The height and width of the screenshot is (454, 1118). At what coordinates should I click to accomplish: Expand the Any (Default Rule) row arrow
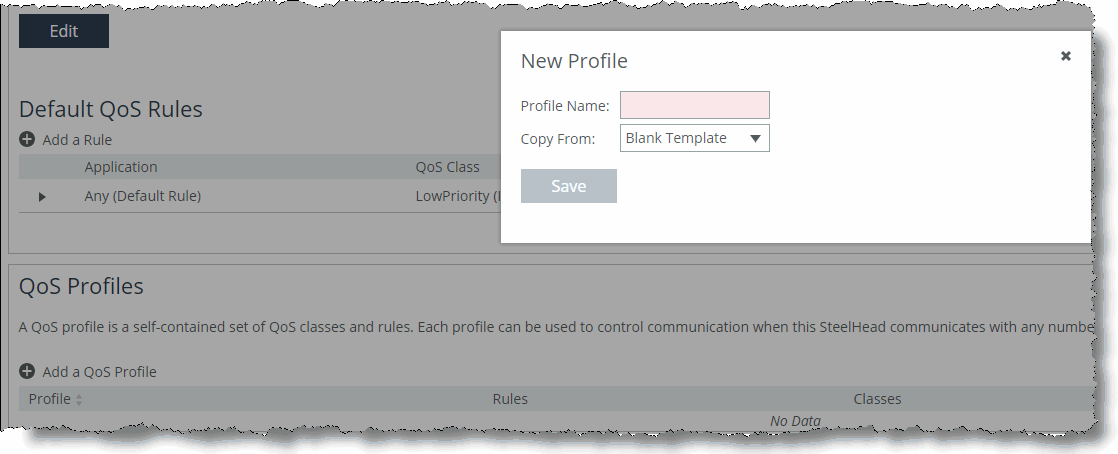click(x=42, y=197)
